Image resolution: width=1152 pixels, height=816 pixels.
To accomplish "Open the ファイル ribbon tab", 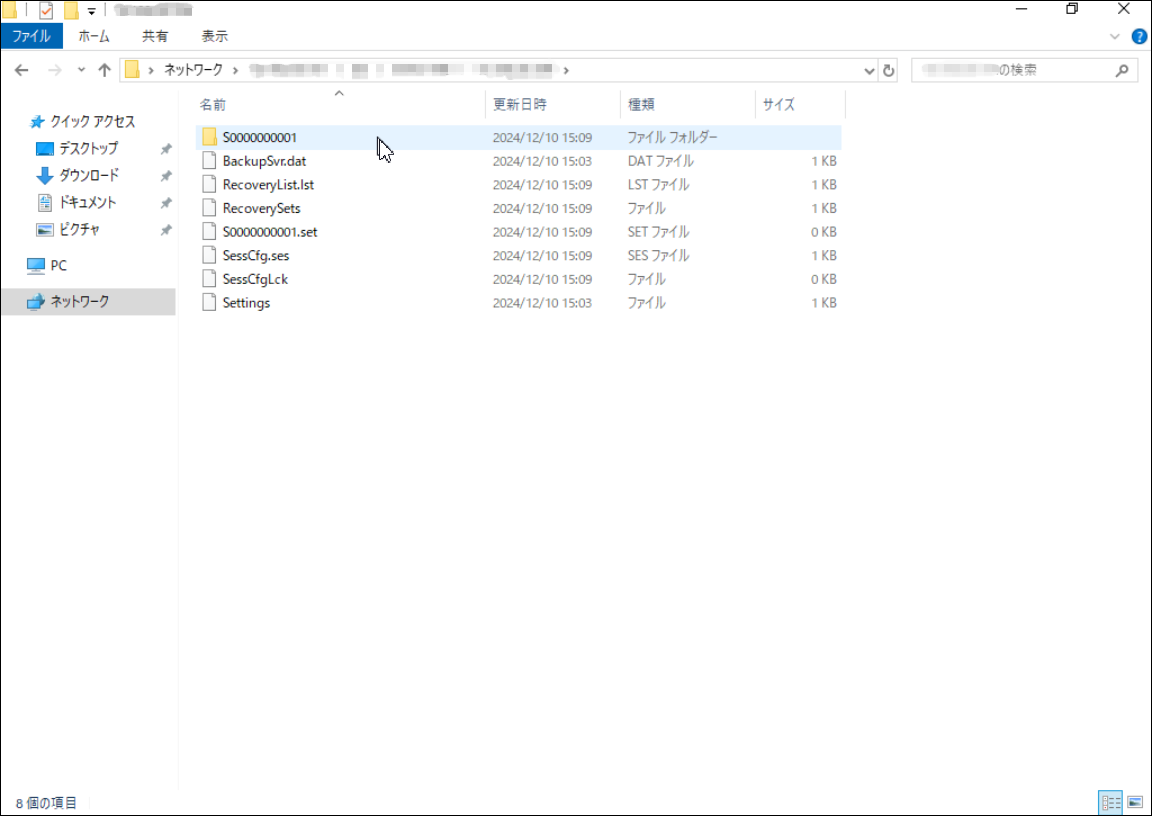I will tap(32, 36).
